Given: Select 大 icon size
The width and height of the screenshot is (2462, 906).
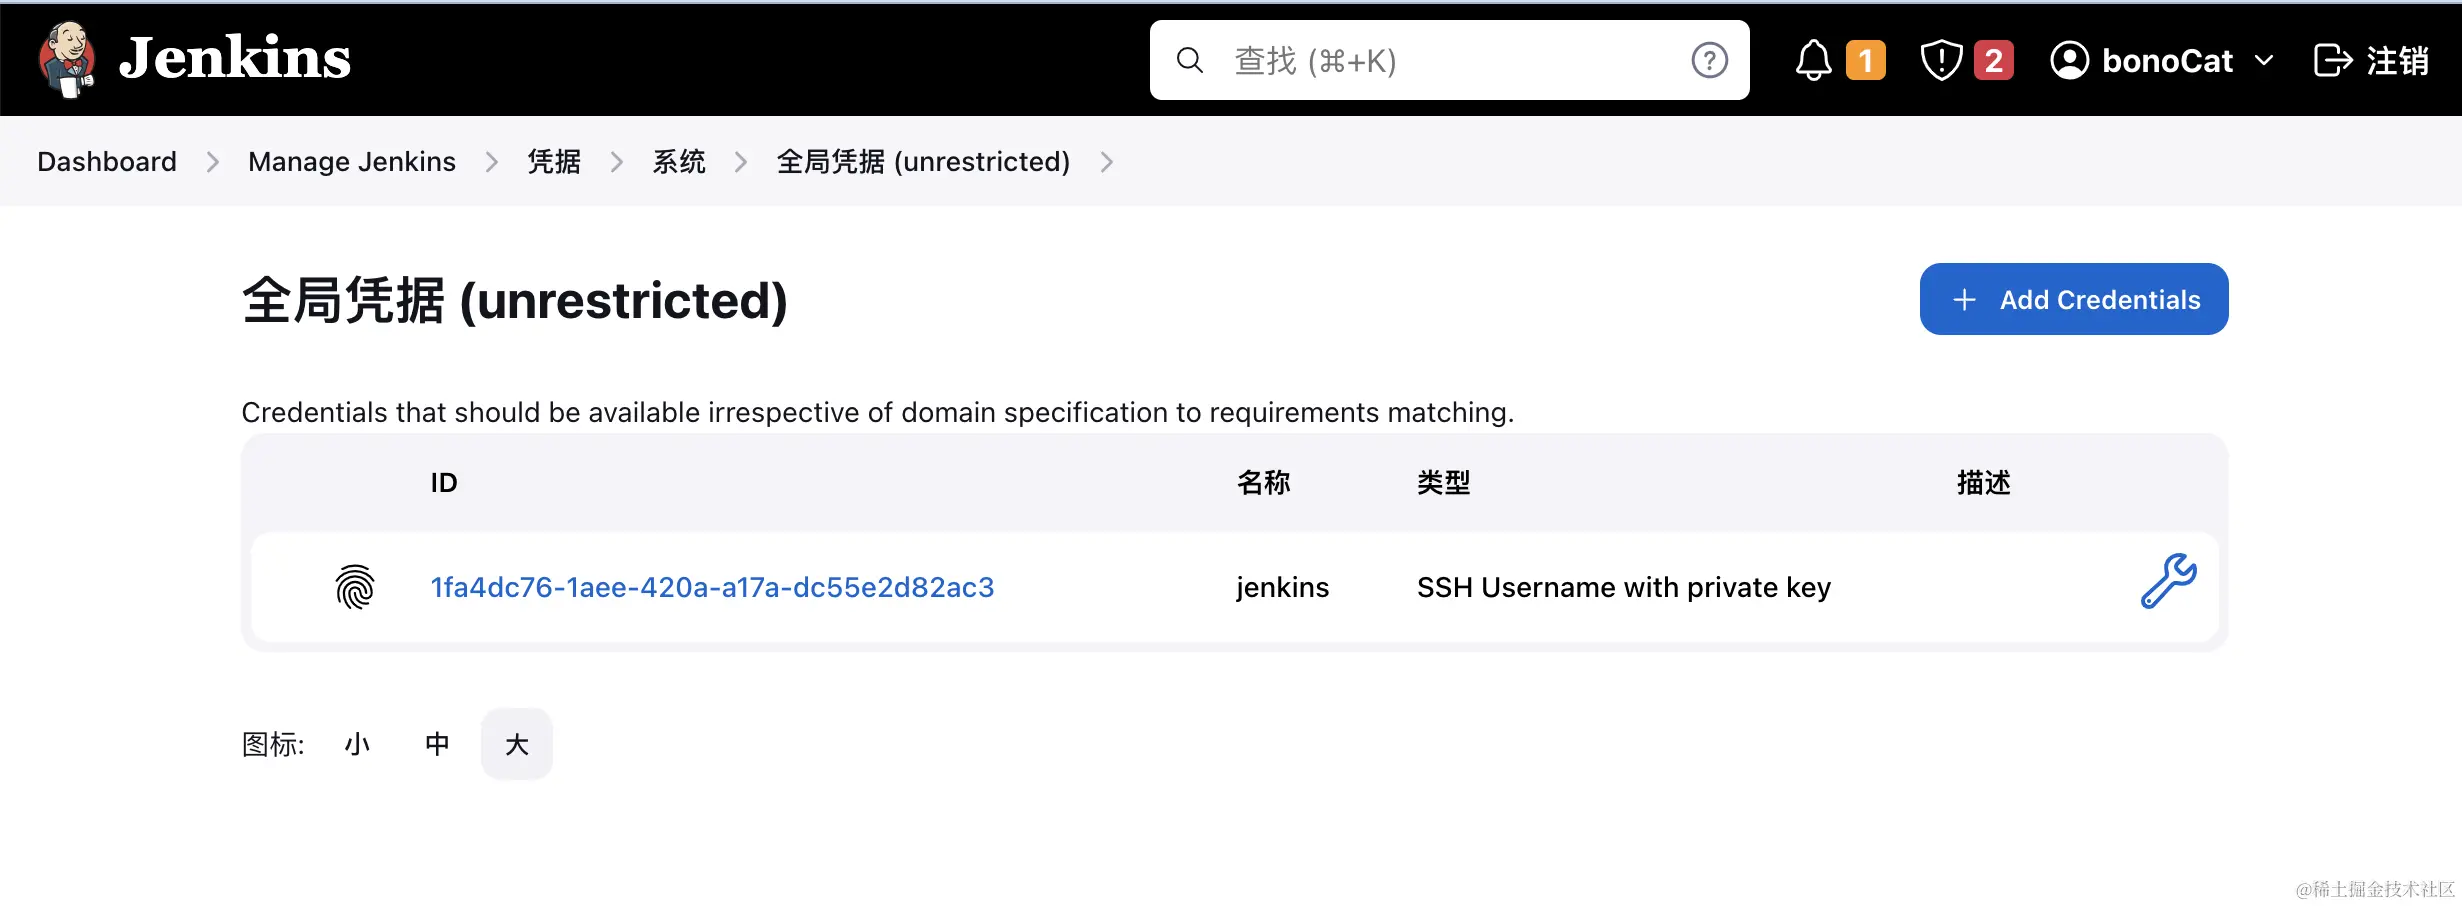Looking at the screenshot, I should click(516, 743).
